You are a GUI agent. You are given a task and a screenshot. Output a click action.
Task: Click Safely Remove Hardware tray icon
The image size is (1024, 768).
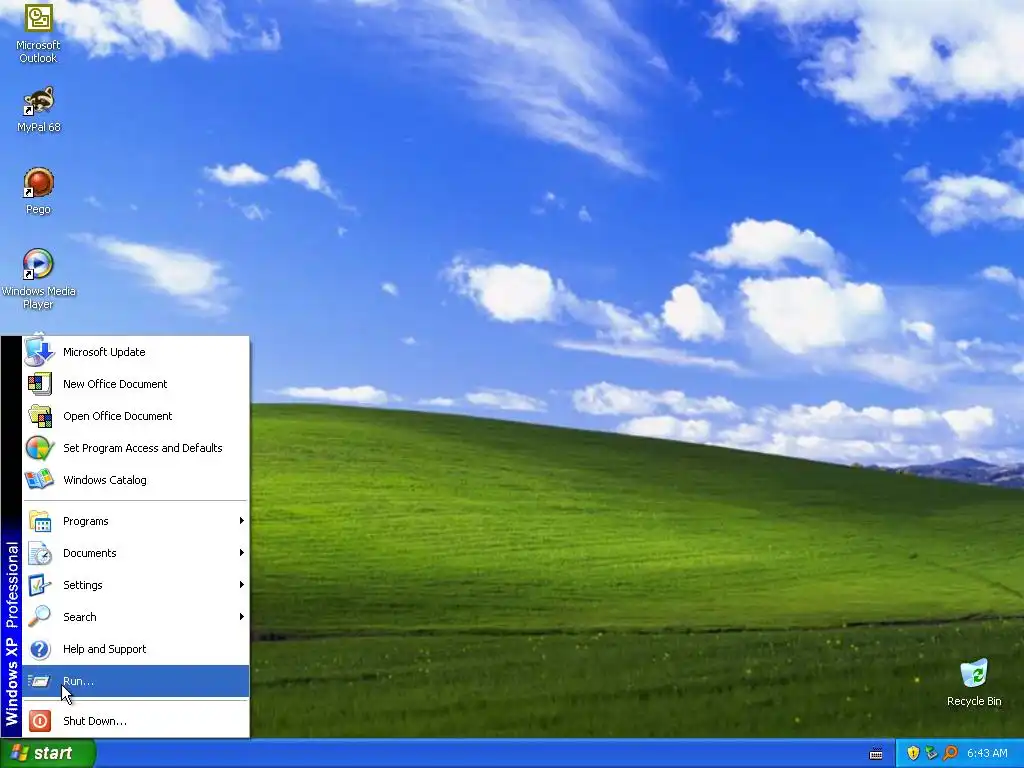[x=931, y=753]
